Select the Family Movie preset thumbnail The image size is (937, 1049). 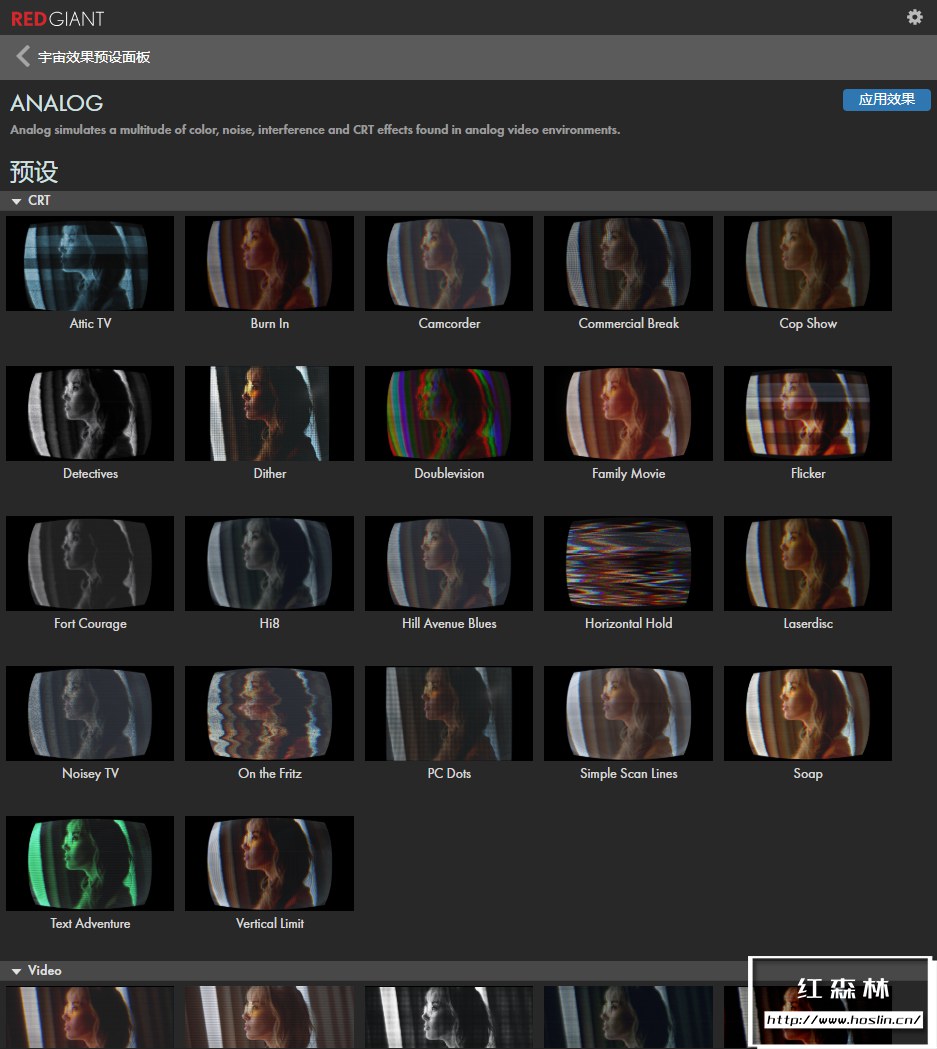(x=628, y=413)
